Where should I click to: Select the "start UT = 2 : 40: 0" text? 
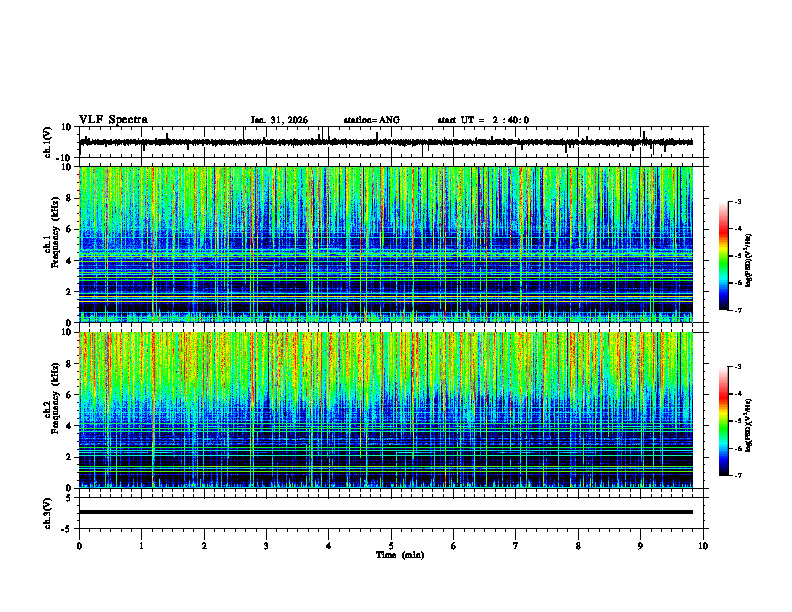coord(483,120)
